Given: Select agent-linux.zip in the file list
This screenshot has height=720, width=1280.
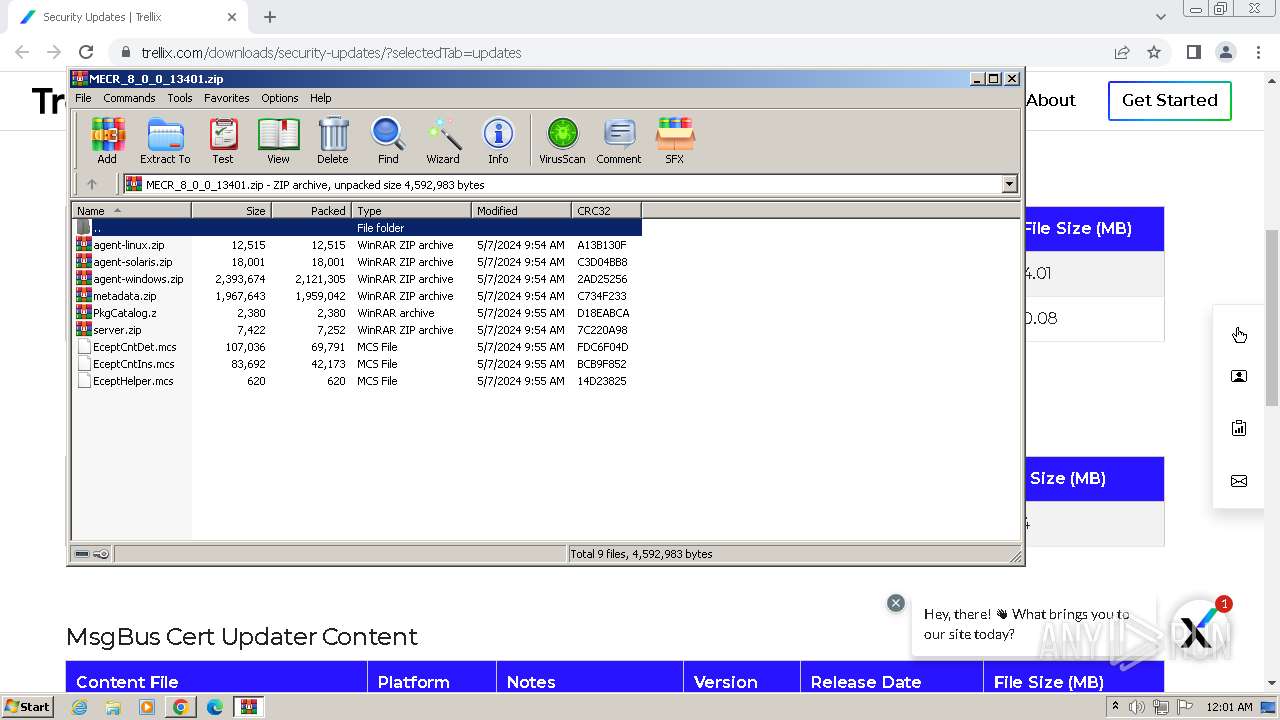Looking at the screenshot, I should (357, 245).
